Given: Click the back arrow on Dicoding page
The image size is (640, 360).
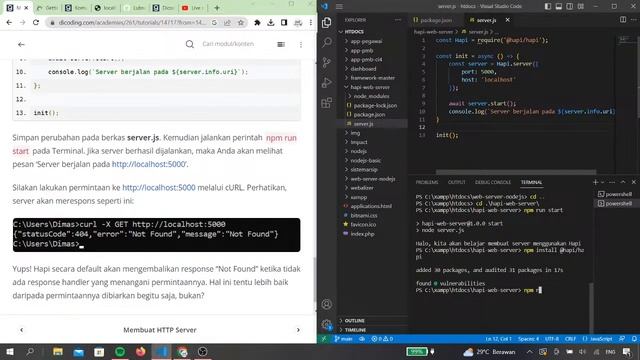Looking at the screenshot, I should pos(21,44).
